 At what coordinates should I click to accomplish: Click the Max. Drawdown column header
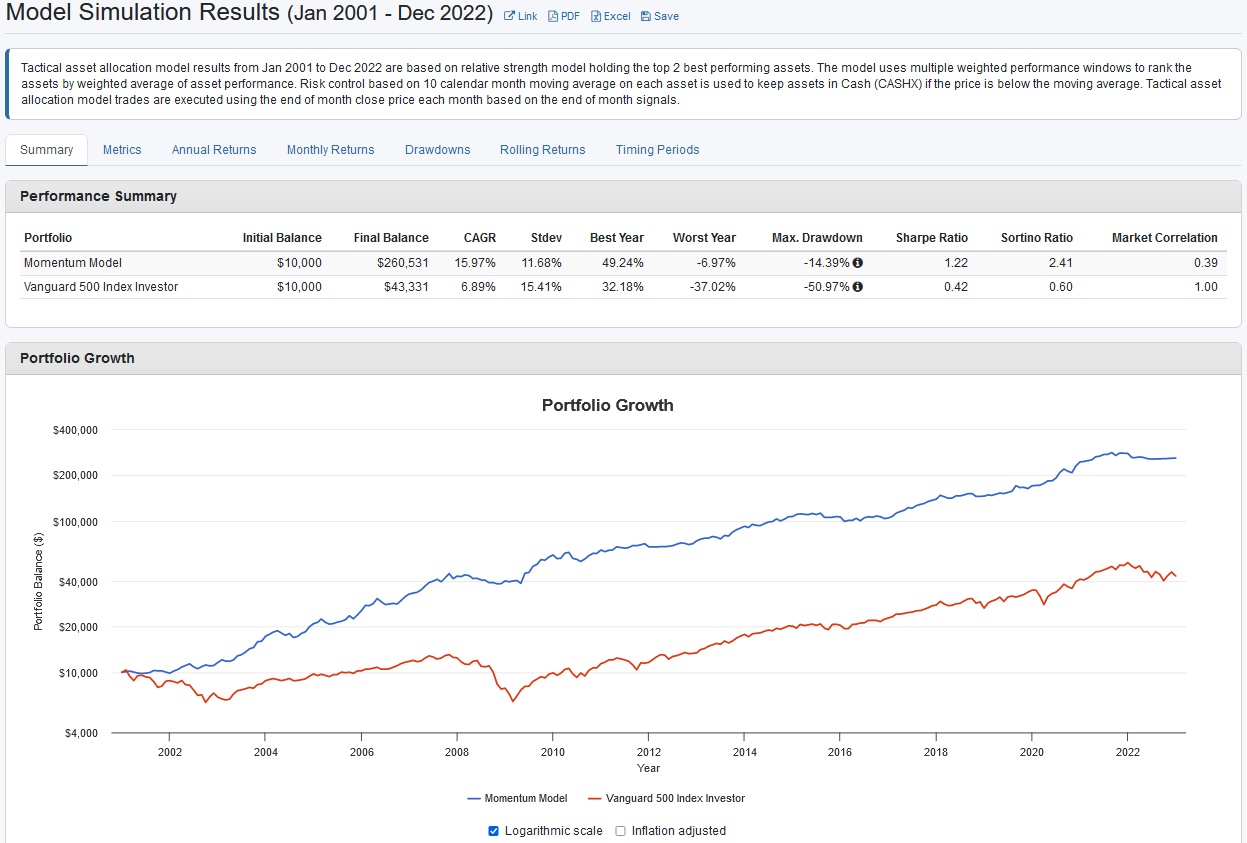click(x=816, y=238)
